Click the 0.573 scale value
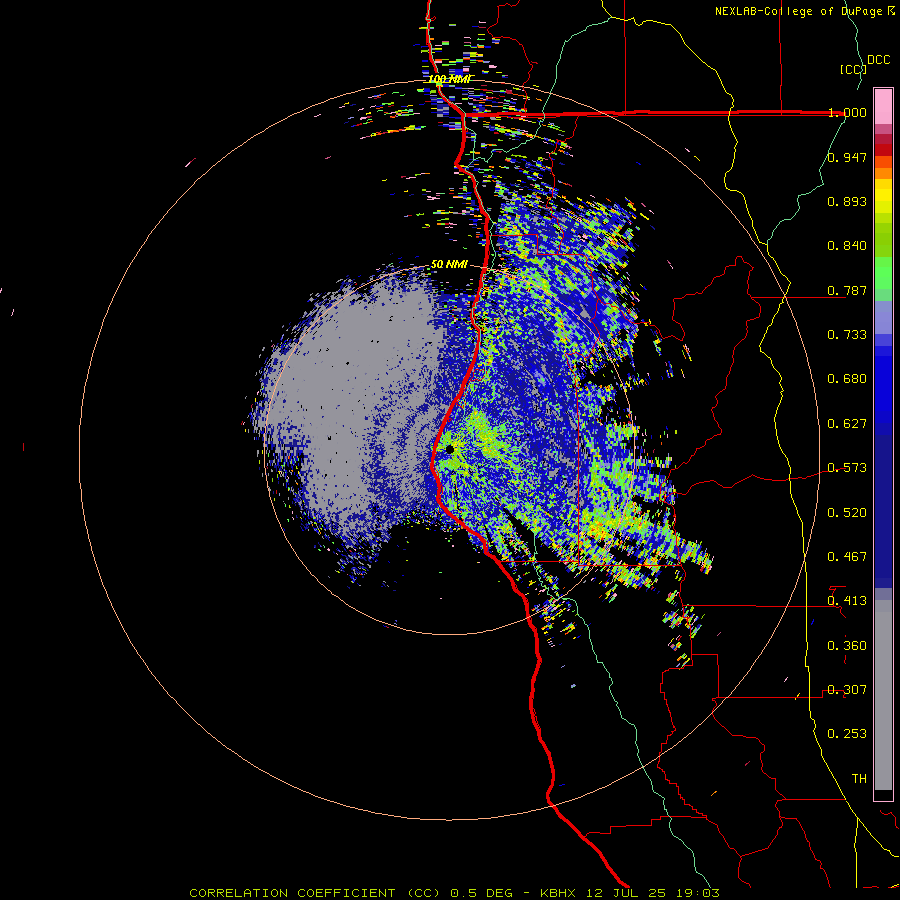This screenshot has width=900, height=900. point(847,468)
